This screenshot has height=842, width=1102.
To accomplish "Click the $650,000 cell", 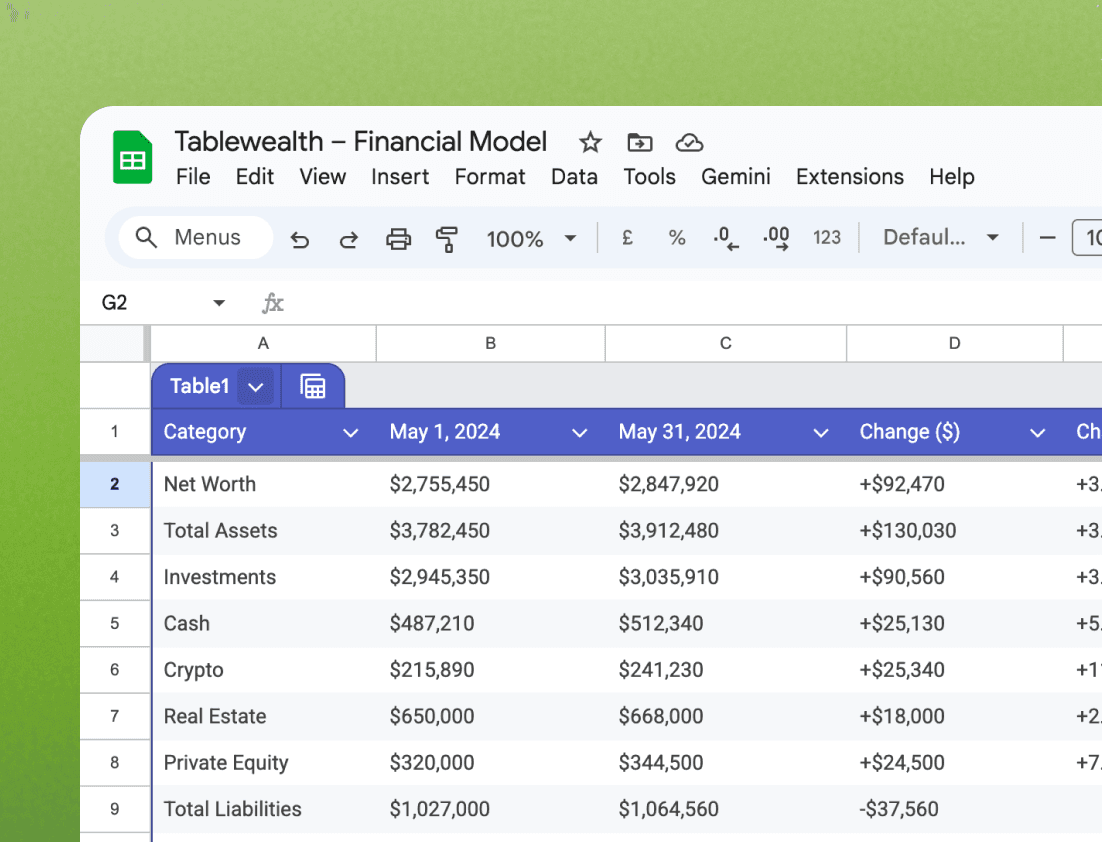I will tap(491, 716).
